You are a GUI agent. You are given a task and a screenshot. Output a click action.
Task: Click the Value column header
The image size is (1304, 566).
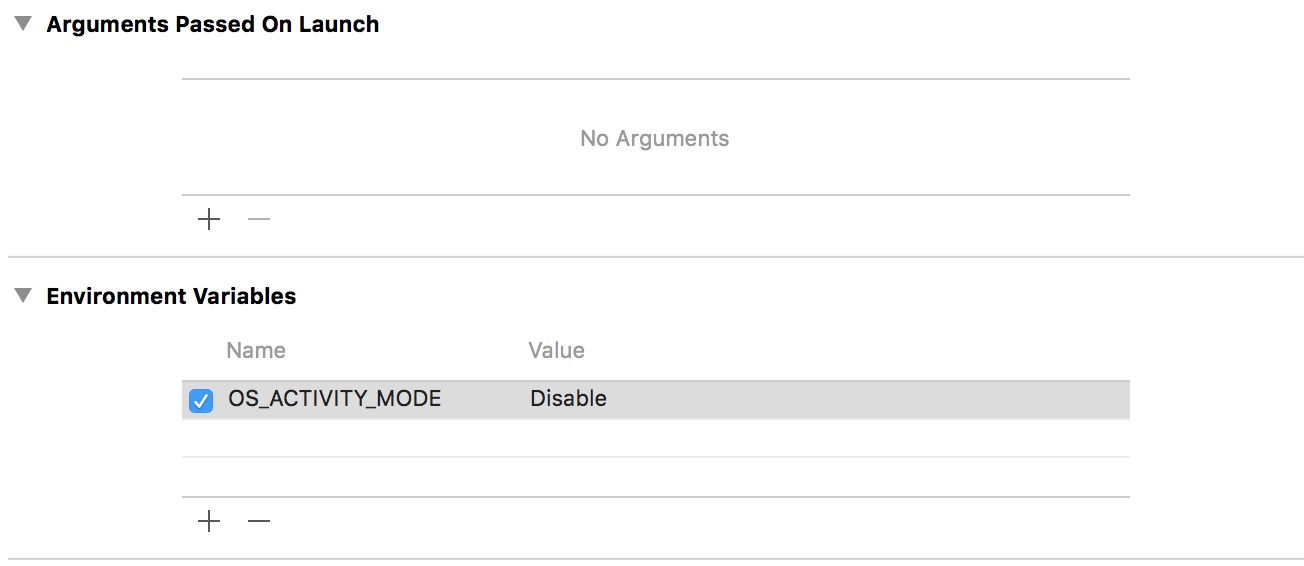click(x=556, y=351)
